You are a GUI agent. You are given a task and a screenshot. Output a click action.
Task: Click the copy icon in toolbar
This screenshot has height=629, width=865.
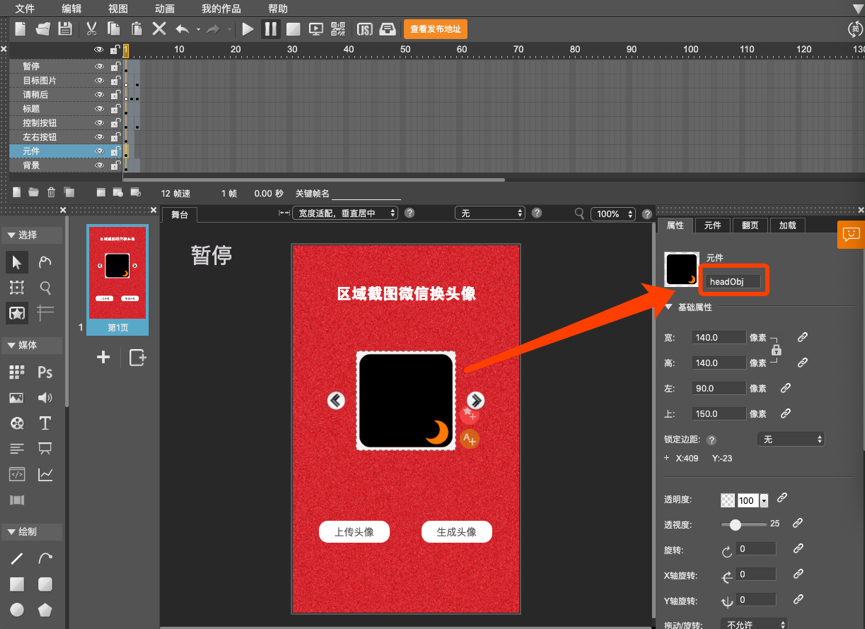tap(114, 29)
